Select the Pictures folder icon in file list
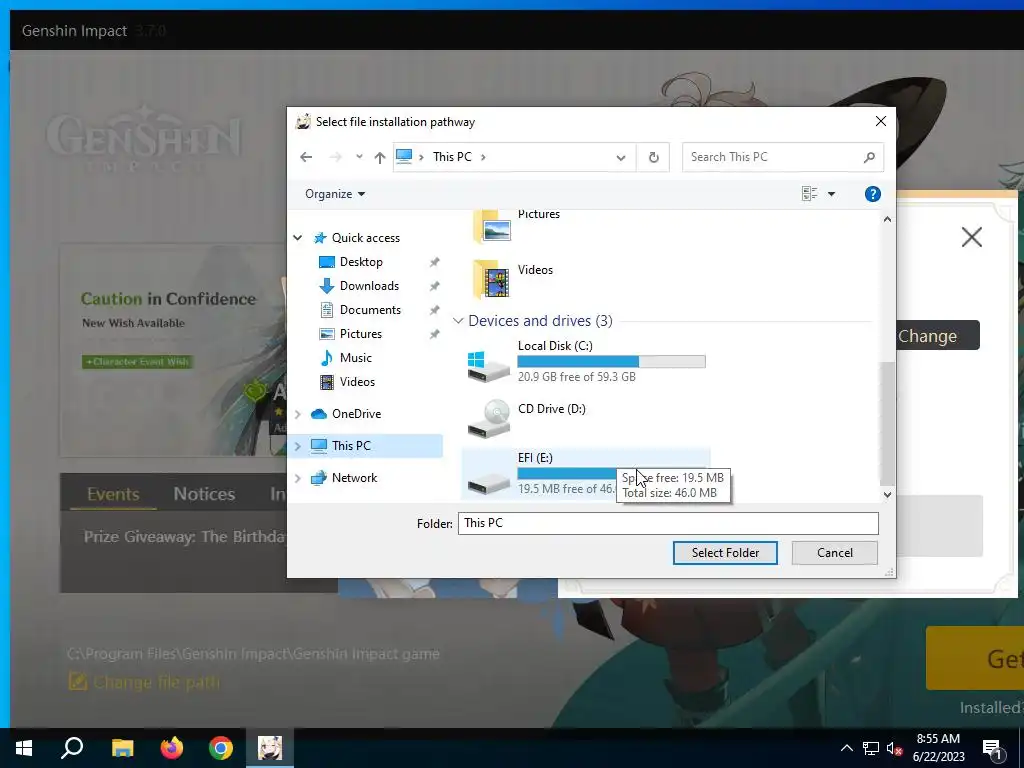 492,226
